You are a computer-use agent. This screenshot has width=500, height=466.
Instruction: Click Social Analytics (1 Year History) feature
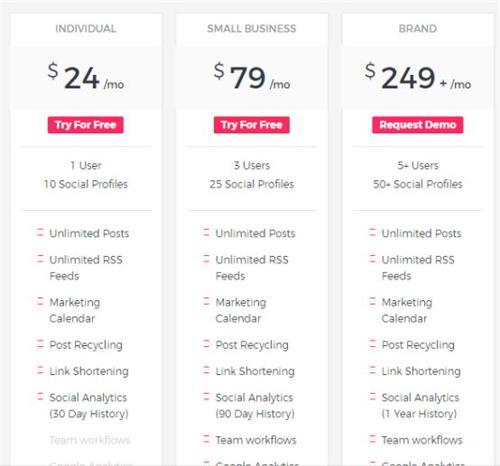[420, 405]
